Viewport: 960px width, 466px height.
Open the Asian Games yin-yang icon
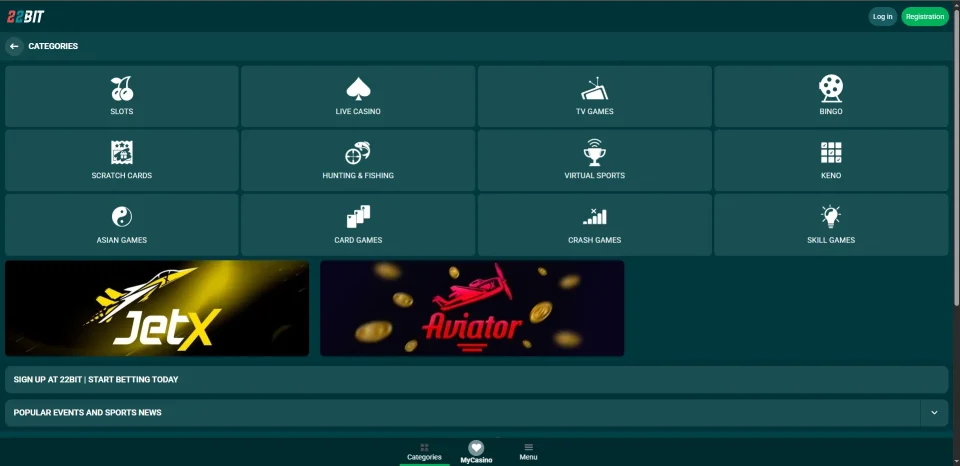(x=122, y=217)
